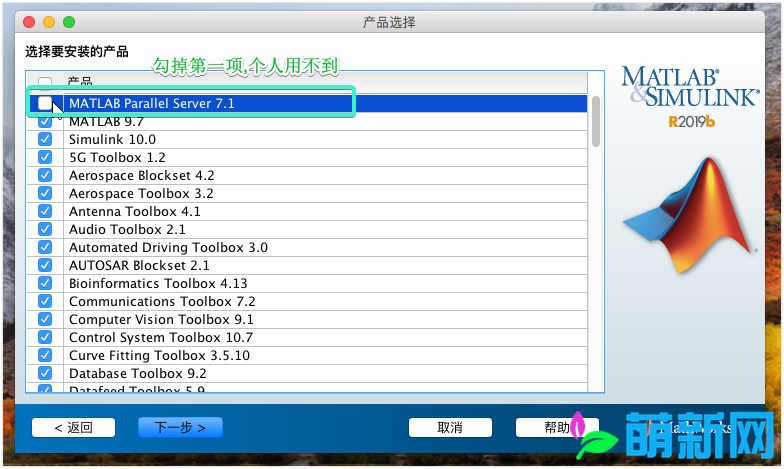The height and width of the screenshot is (469, 784).
Task: Select Bioinformatics Toolbox 4.13 row text
Action: click(x=158, y=284)
